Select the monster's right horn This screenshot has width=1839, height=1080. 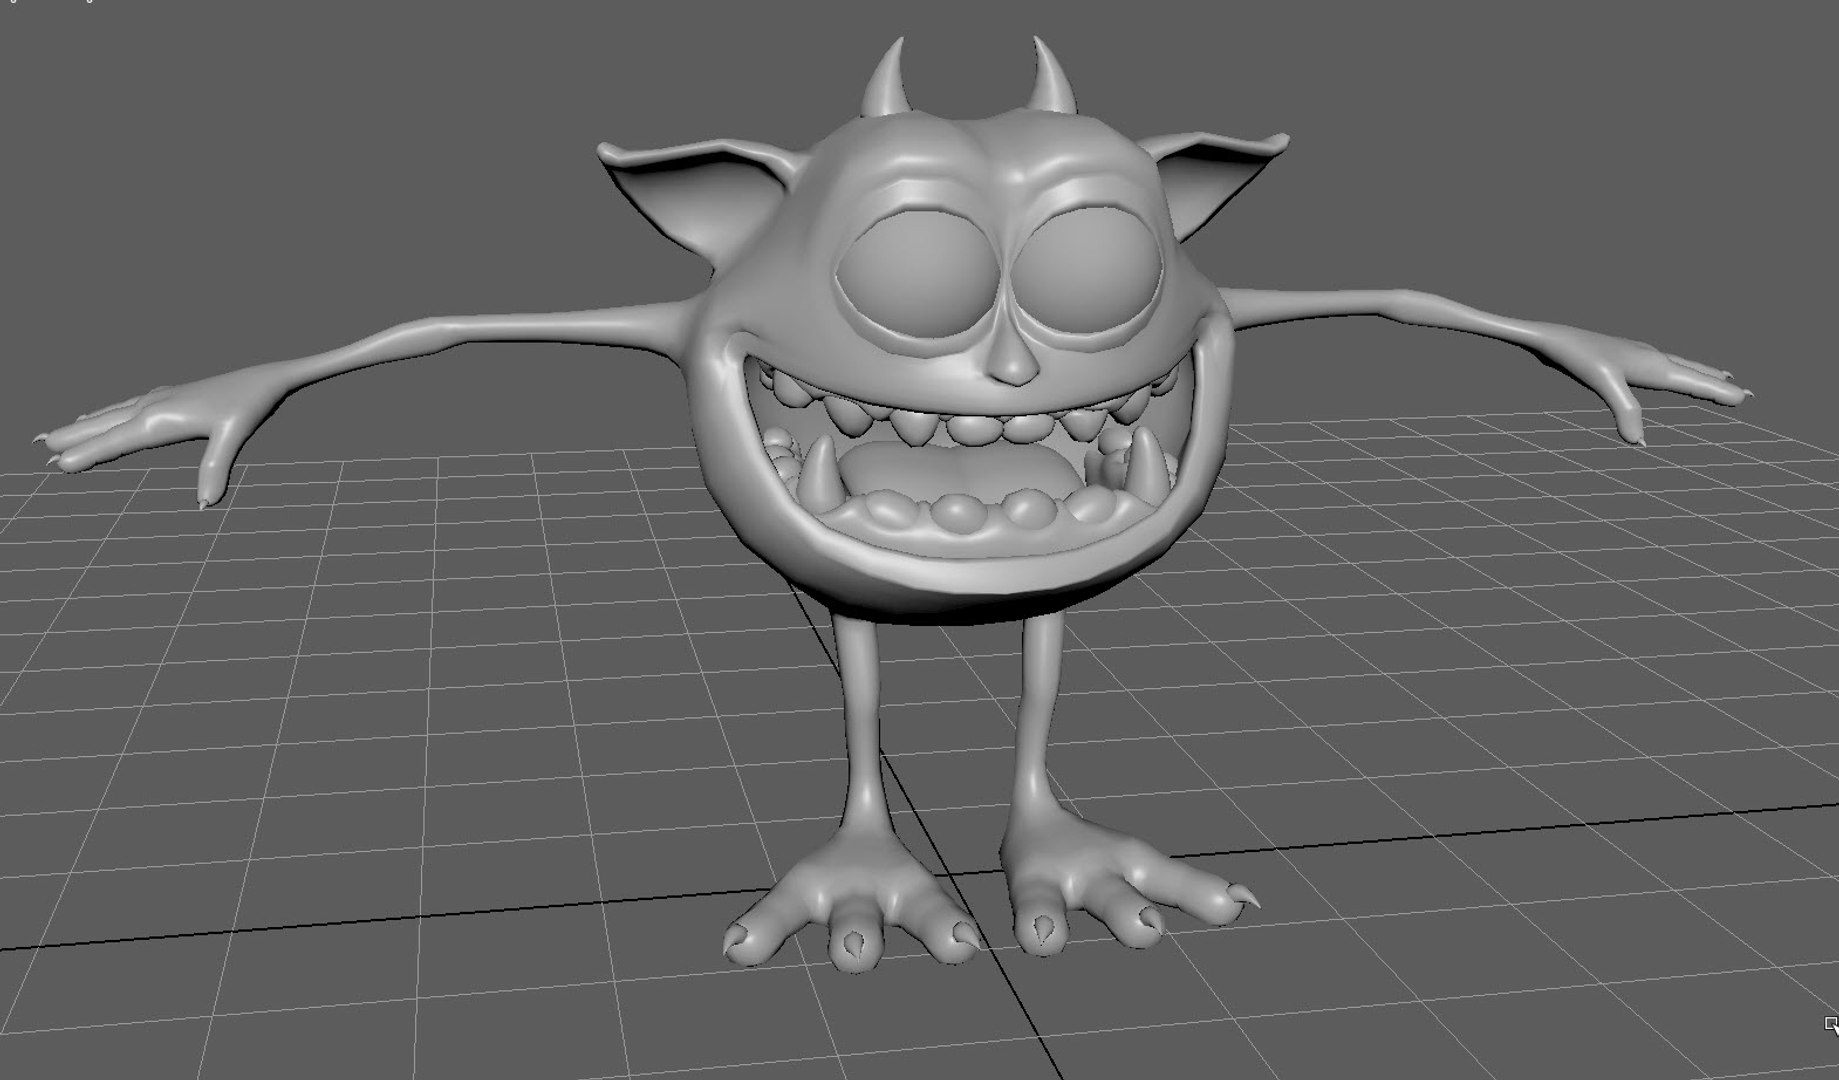1052,76
